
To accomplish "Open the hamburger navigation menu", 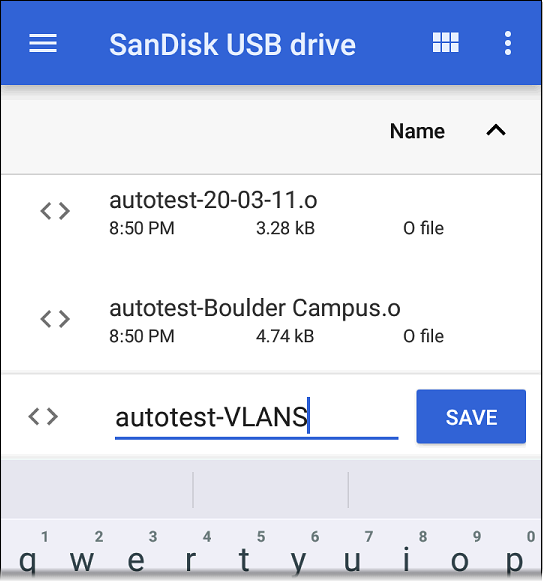I will [x=43, y=43].
